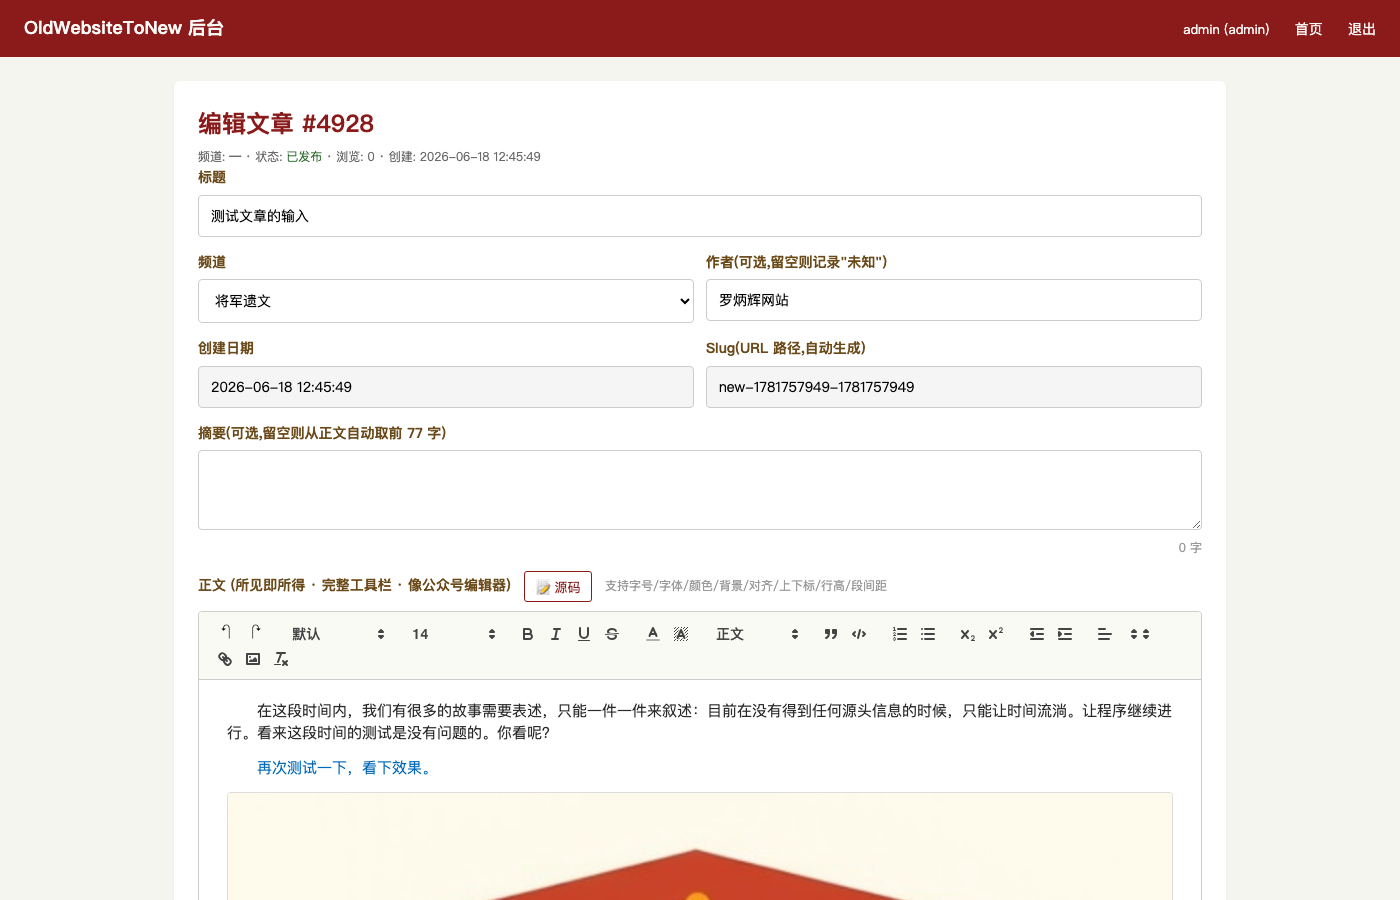
Task: Click the 0 字 character counter
Action: (x=1190, y=548)
